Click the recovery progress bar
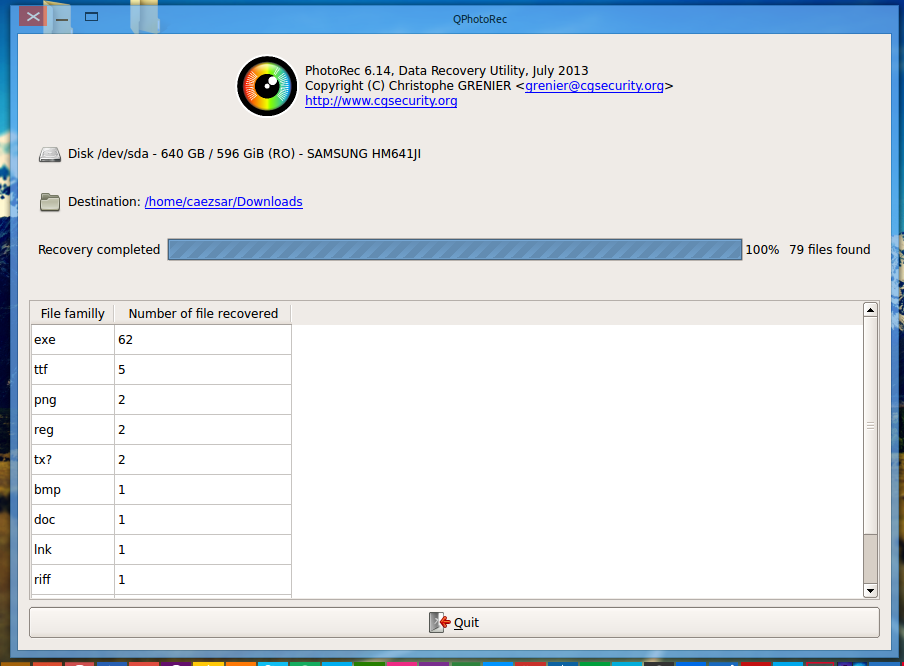 (x=455, y=250)
